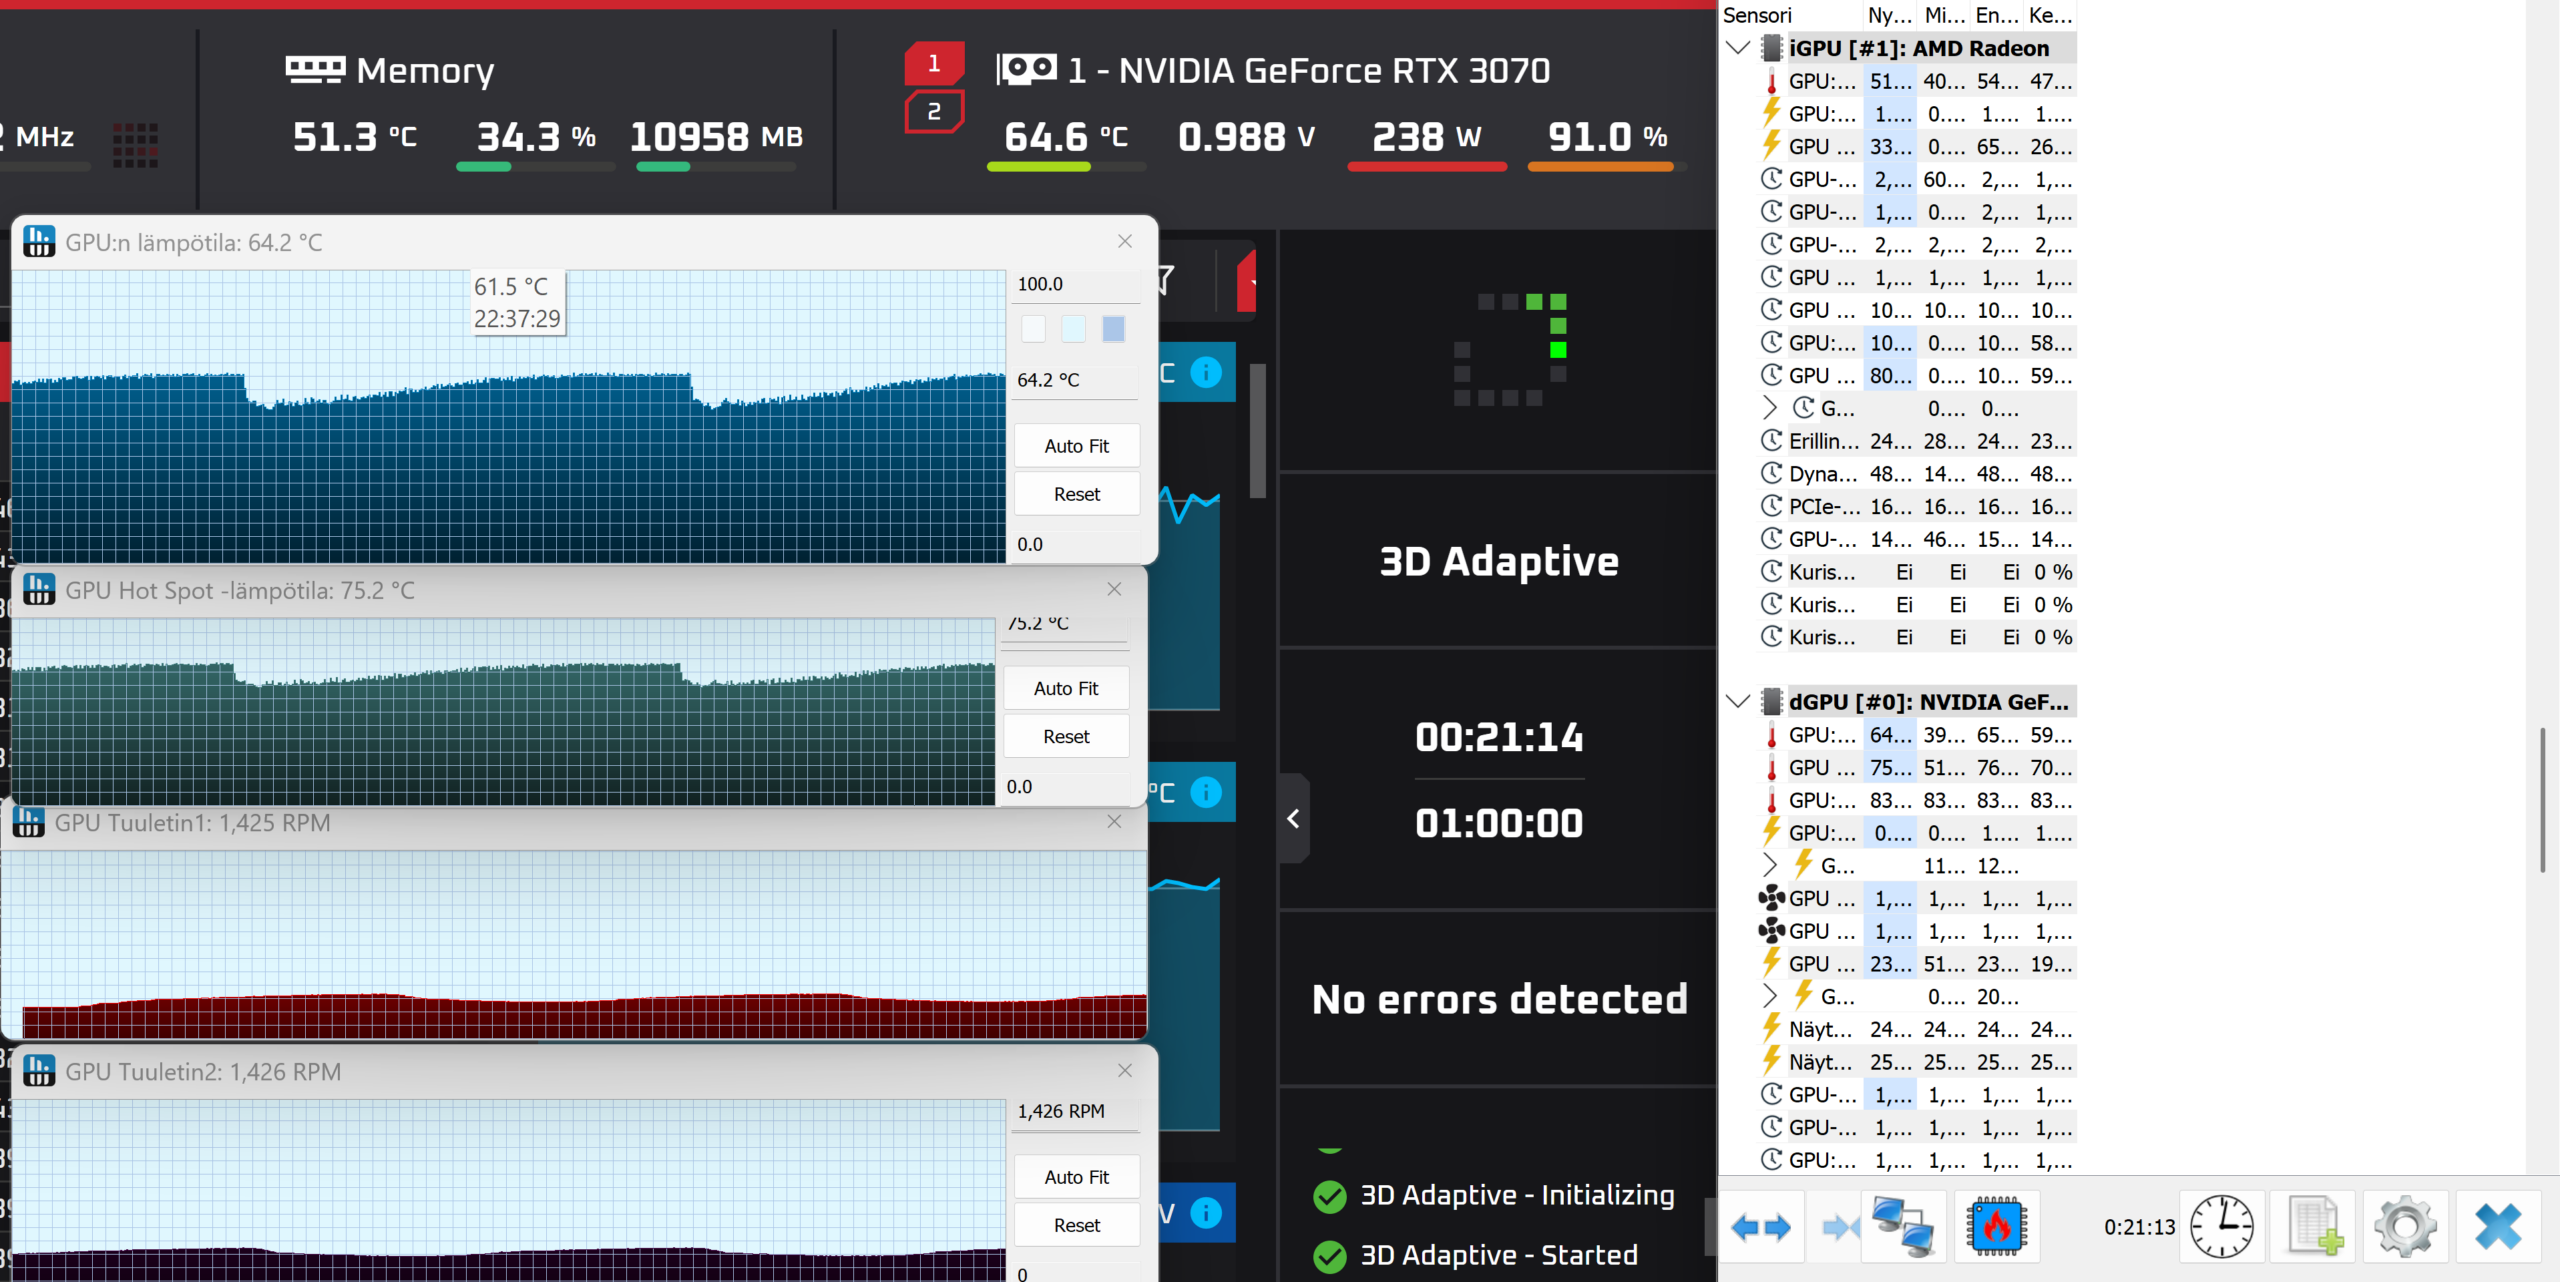
Task: Expand the G... subgroup under the iGPU sensors
Action: 1770,408
